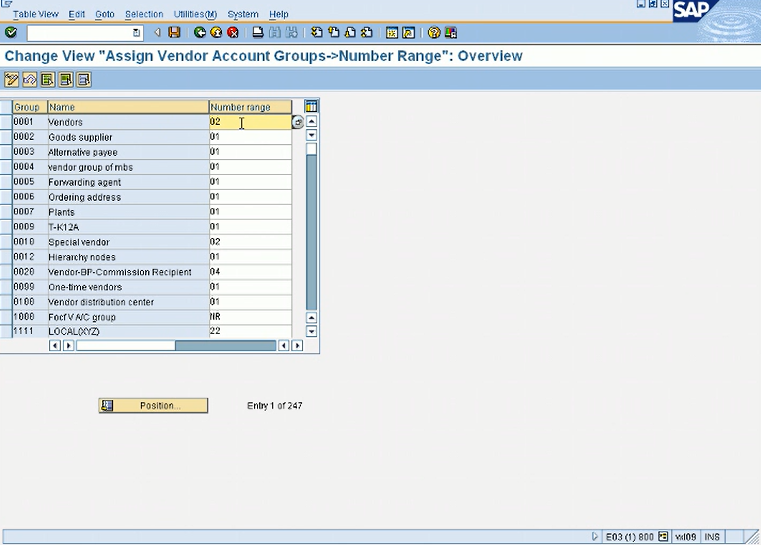This screenshot has width=761, height=545.
Task: Select the row marker for 0001 Vendors
Action: 6,122
